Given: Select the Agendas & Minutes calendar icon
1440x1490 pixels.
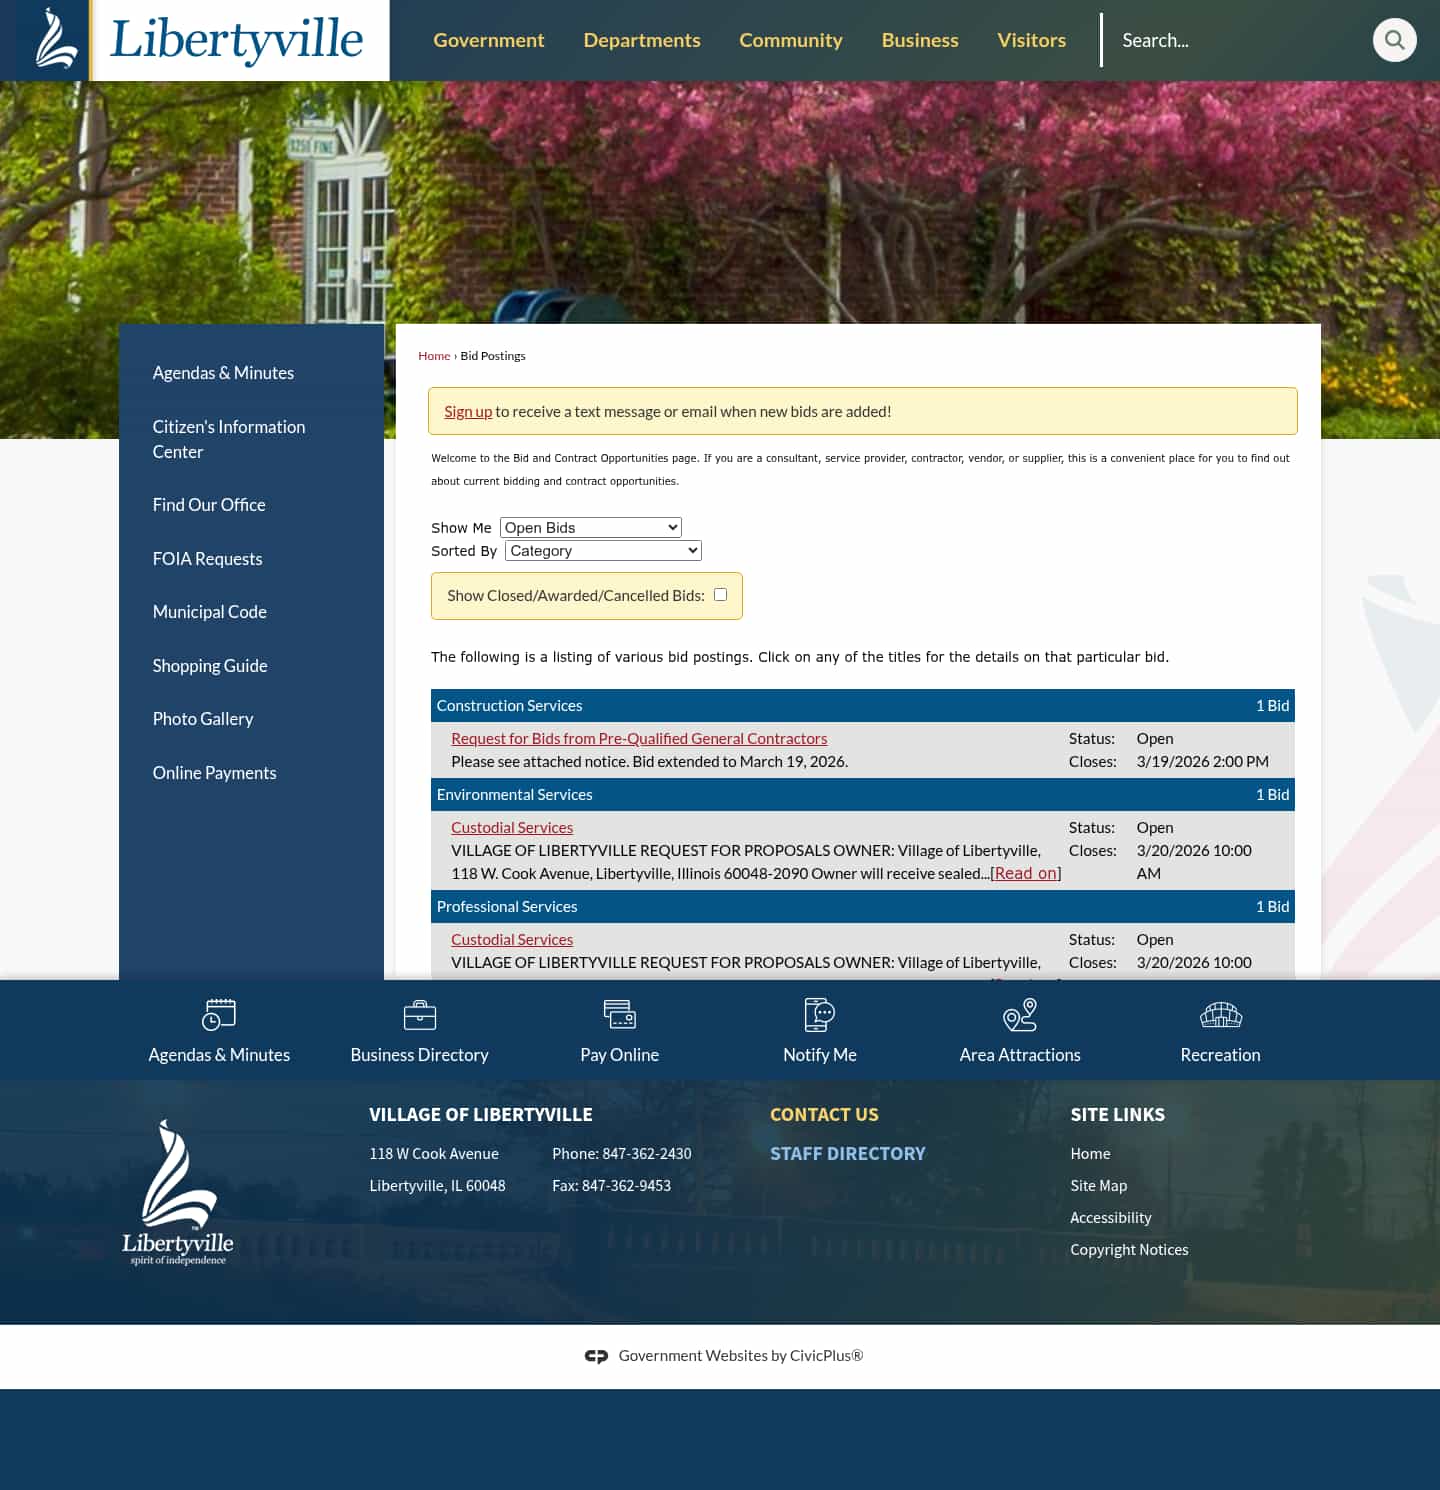Looking at the screenshot, I should pyautogui.click(x=218, y=1014).
